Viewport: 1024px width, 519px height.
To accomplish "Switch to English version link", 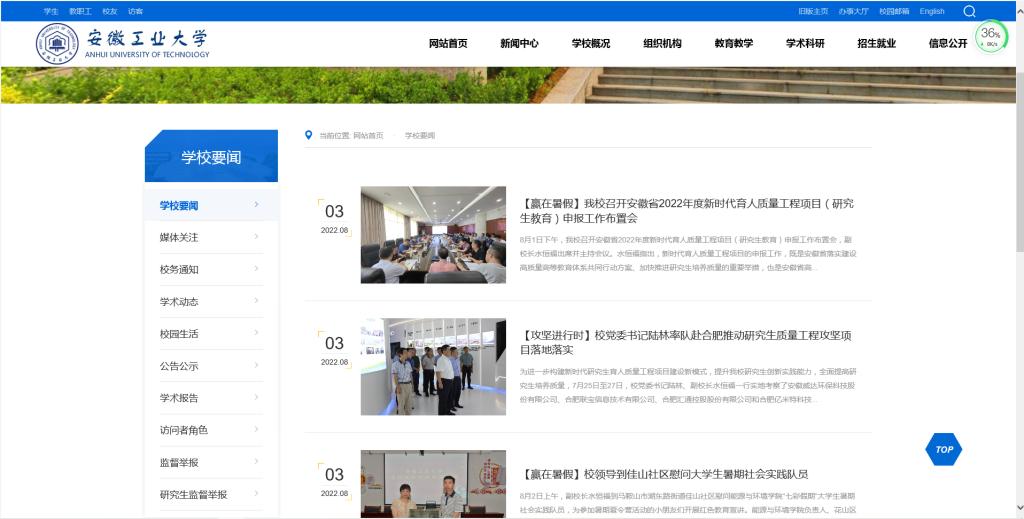I will click(x=931, y=11).
